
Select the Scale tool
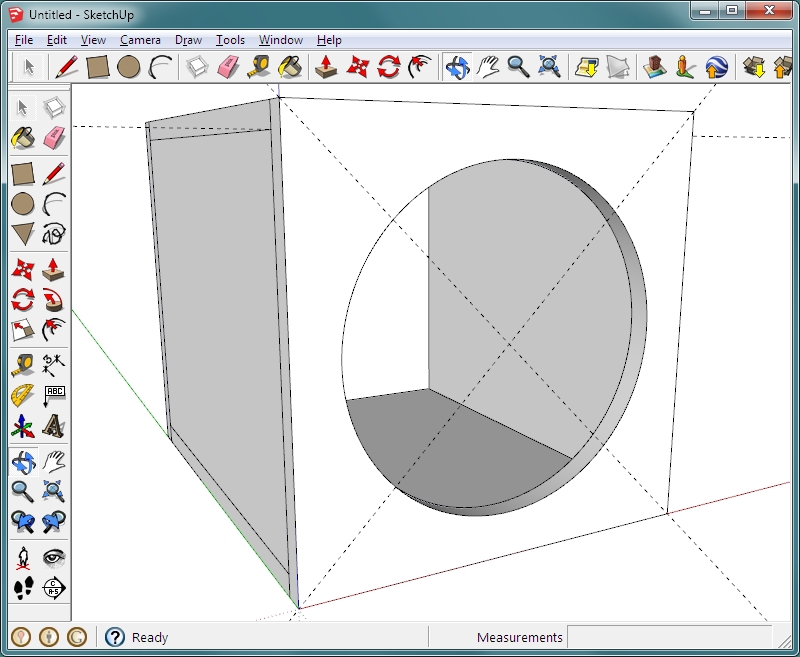22,330
